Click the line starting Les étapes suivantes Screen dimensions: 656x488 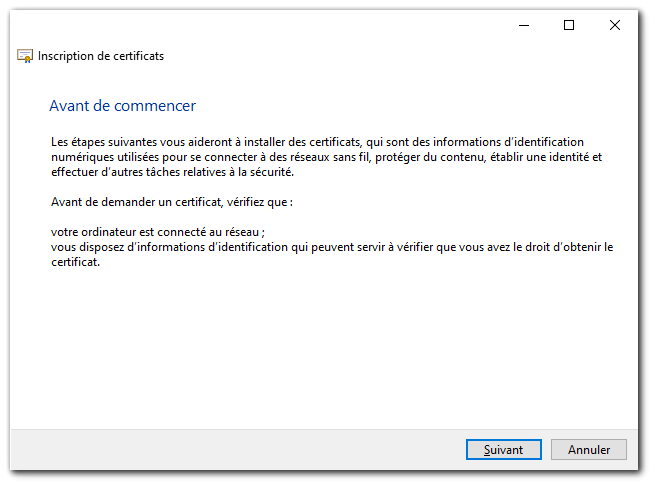coord(317,142)
